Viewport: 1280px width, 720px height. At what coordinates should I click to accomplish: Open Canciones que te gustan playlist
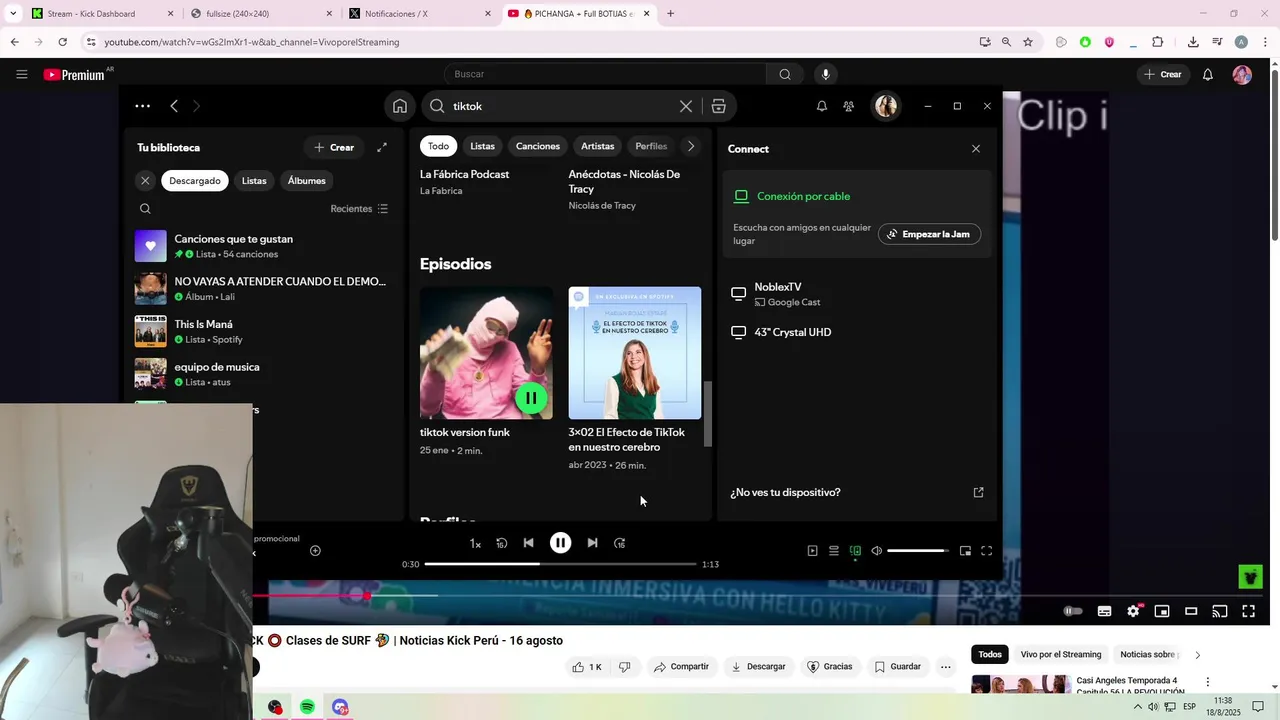(x=262, y=246)
